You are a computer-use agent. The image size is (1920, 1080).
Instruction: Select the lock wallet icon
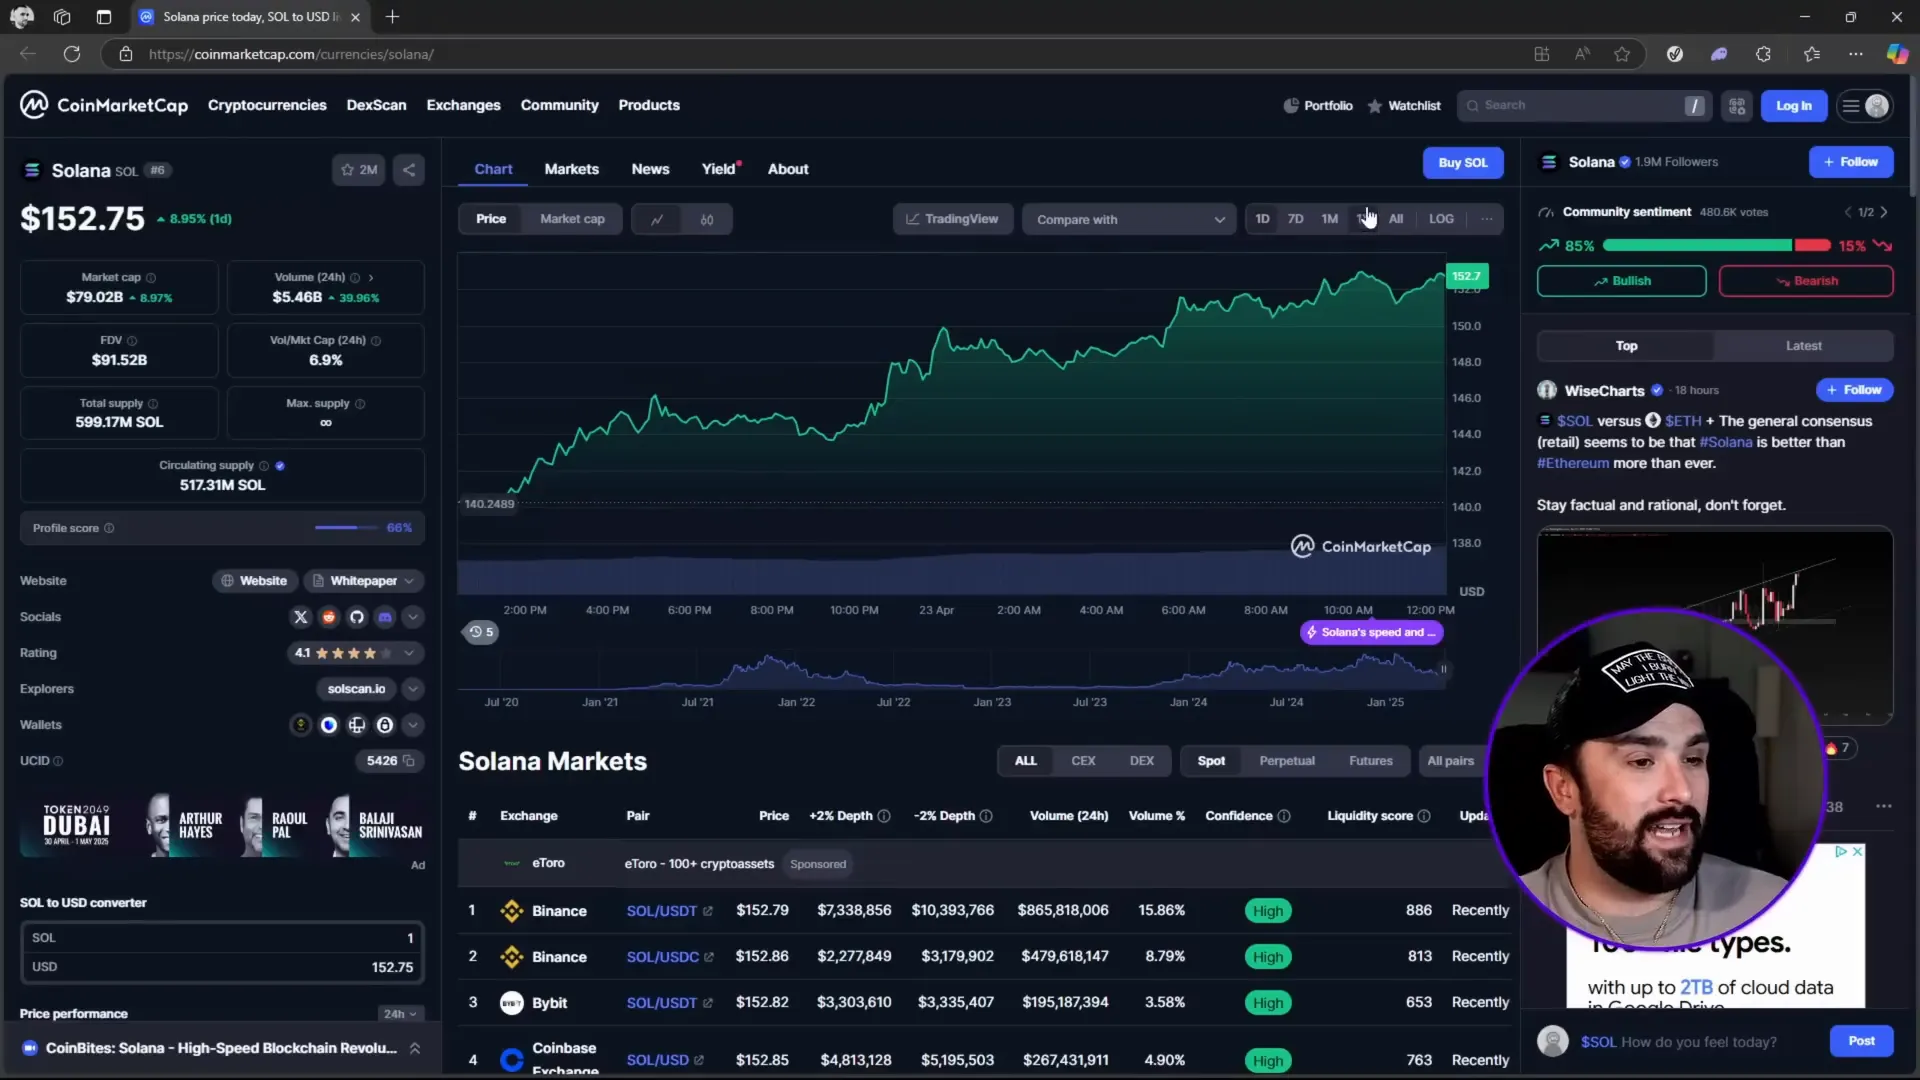(x=385, y=725)
